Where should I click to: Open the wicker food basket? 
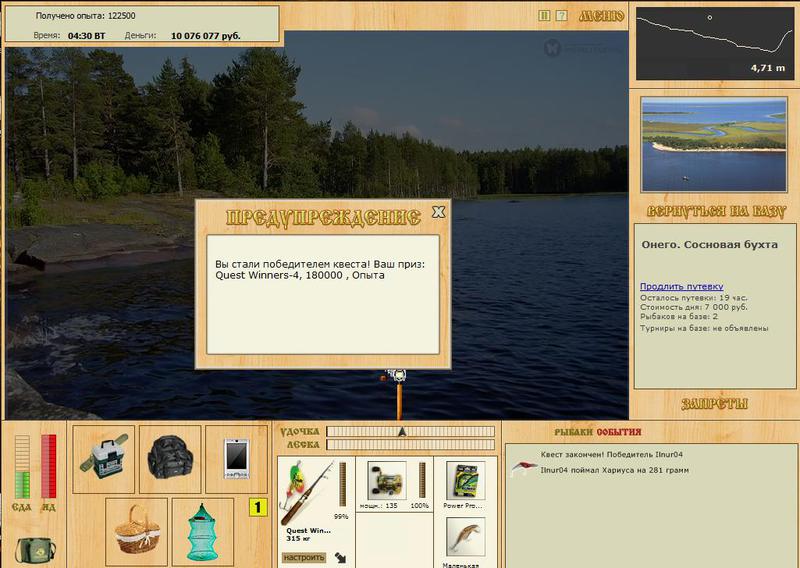click(x=137, y=531)
